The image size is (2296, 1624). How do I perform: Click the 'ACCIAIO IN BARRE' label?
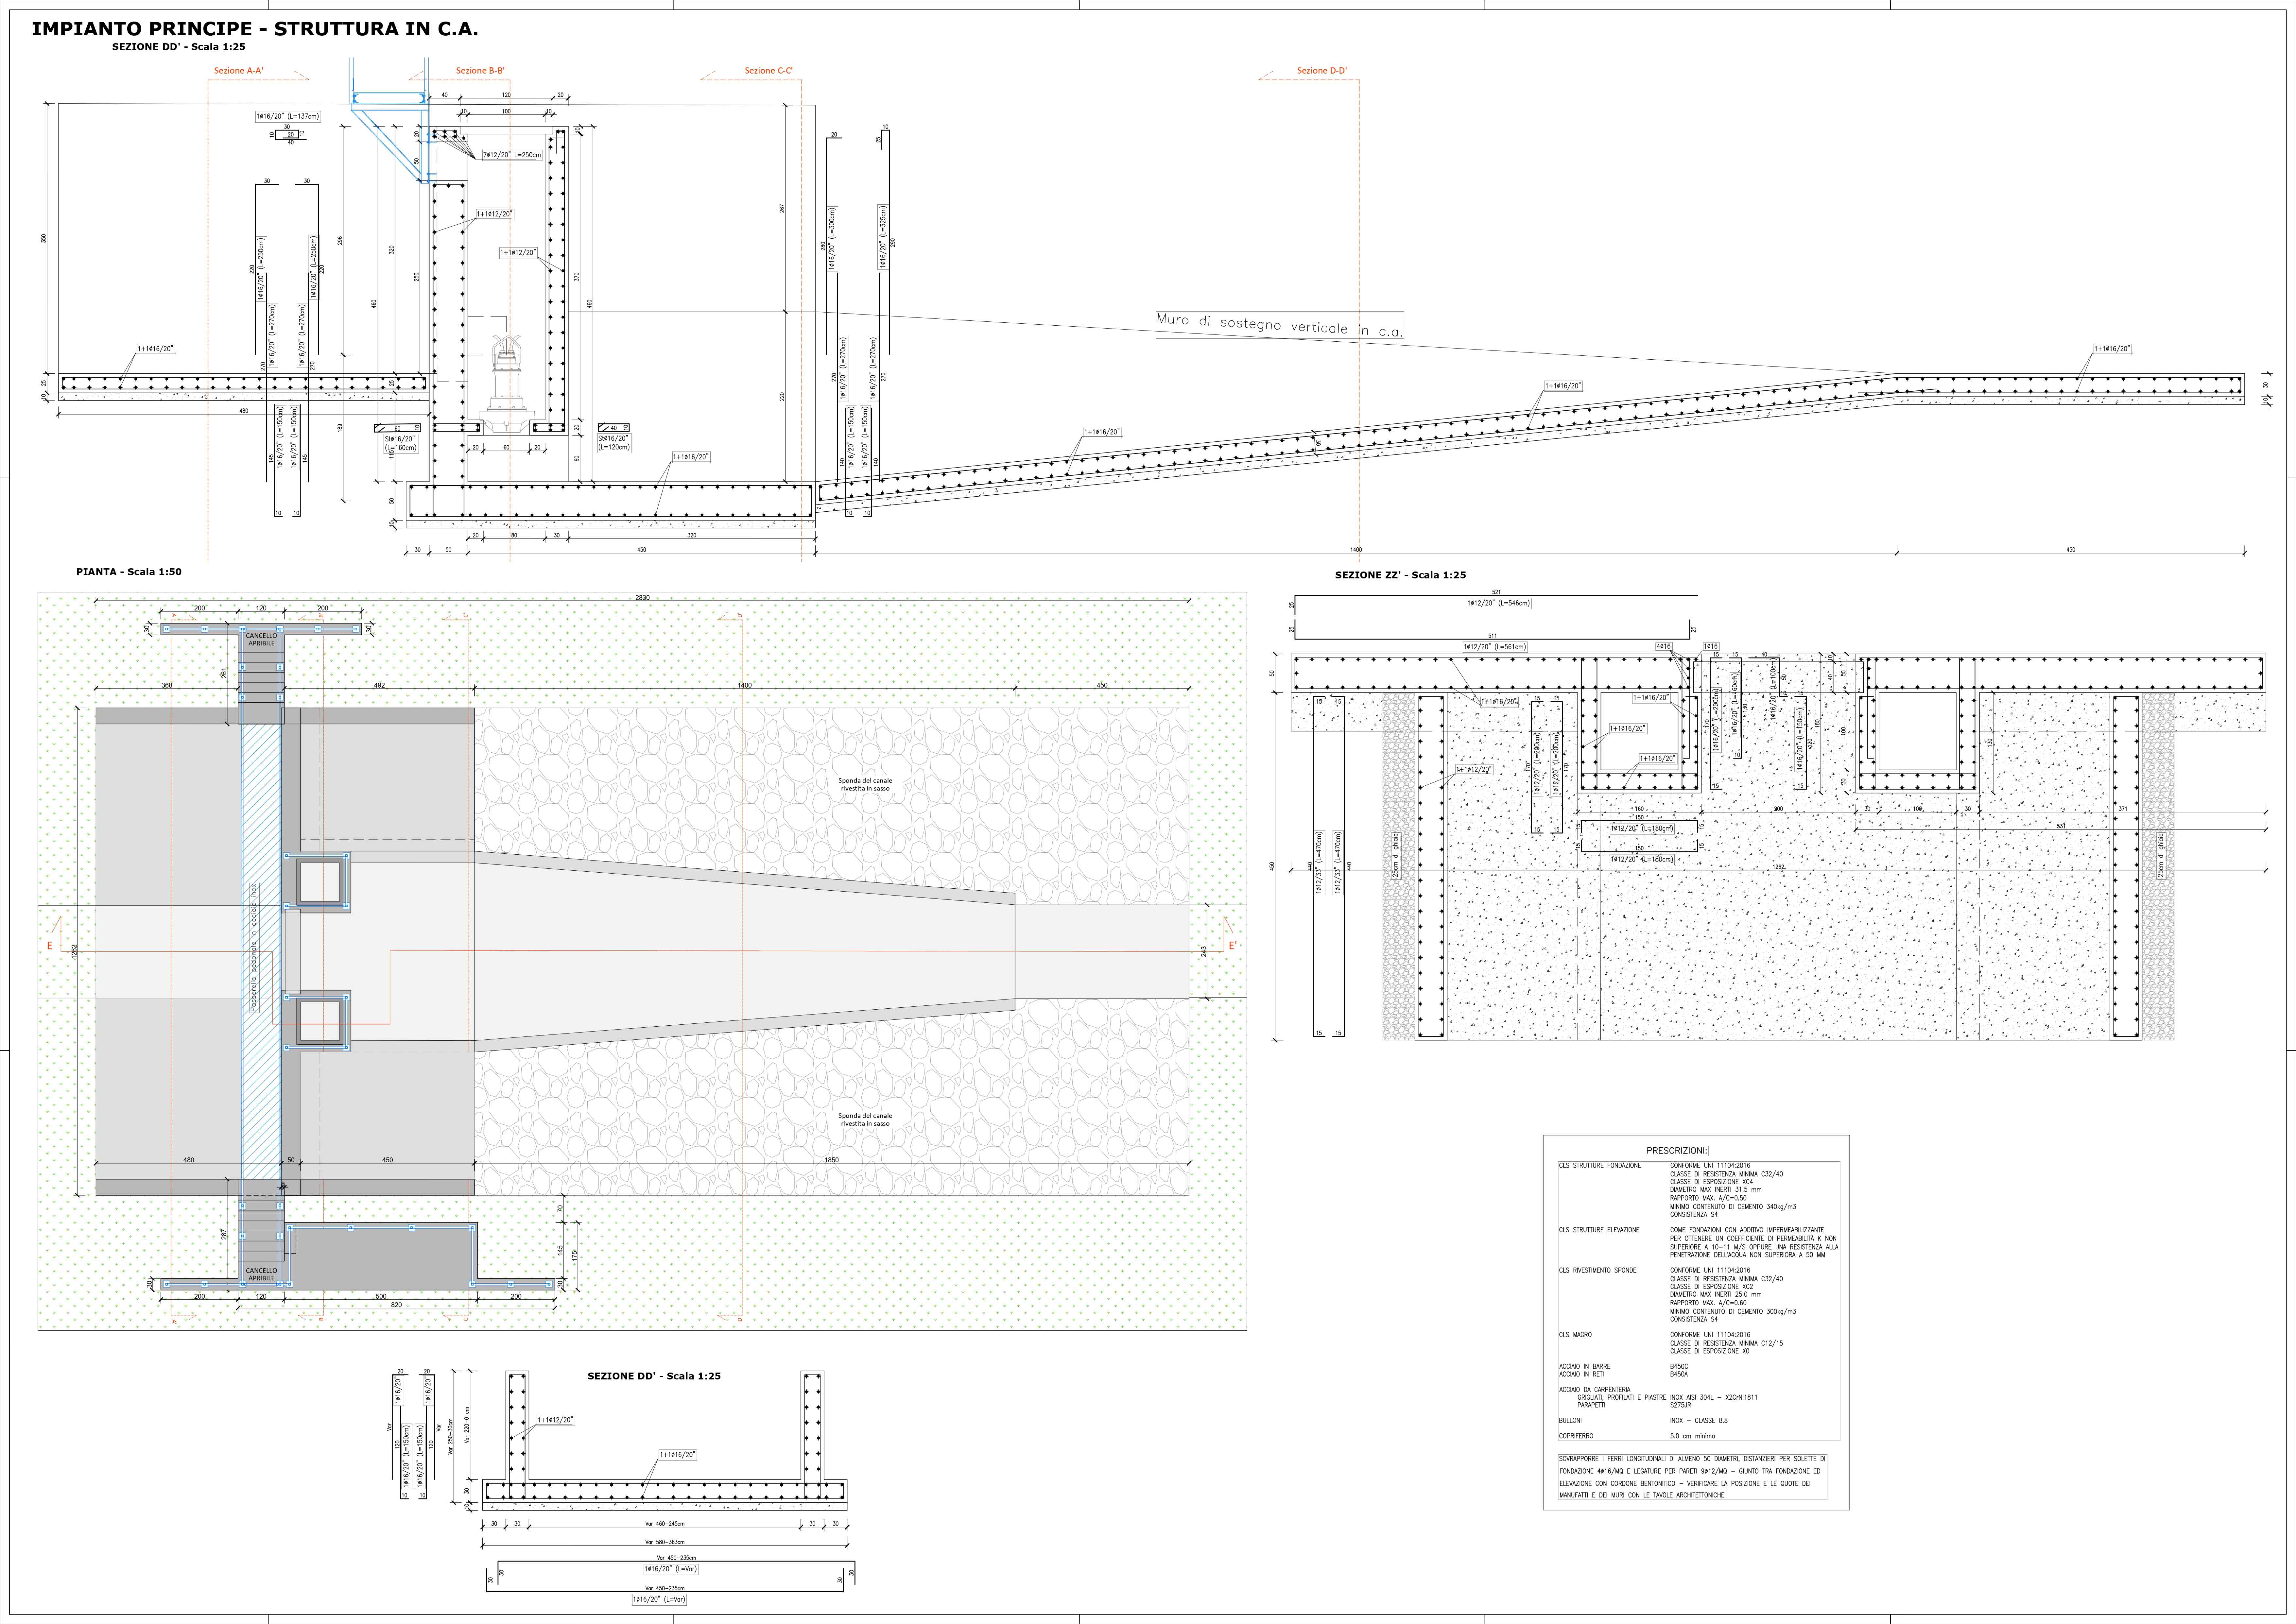(1585, 1366)
